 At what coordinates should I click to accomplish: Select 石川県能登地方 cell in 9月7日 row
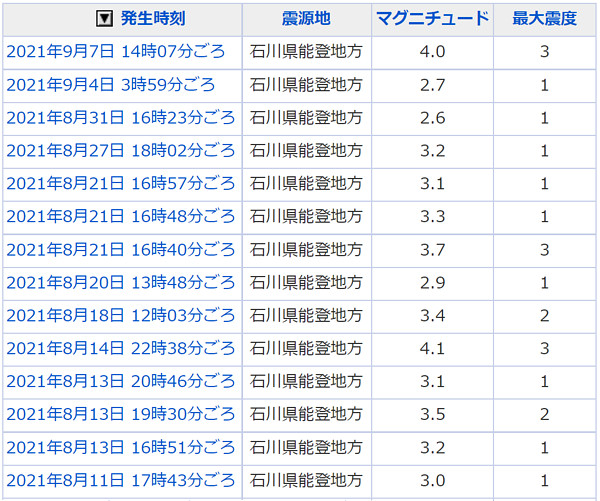(307, 52)
